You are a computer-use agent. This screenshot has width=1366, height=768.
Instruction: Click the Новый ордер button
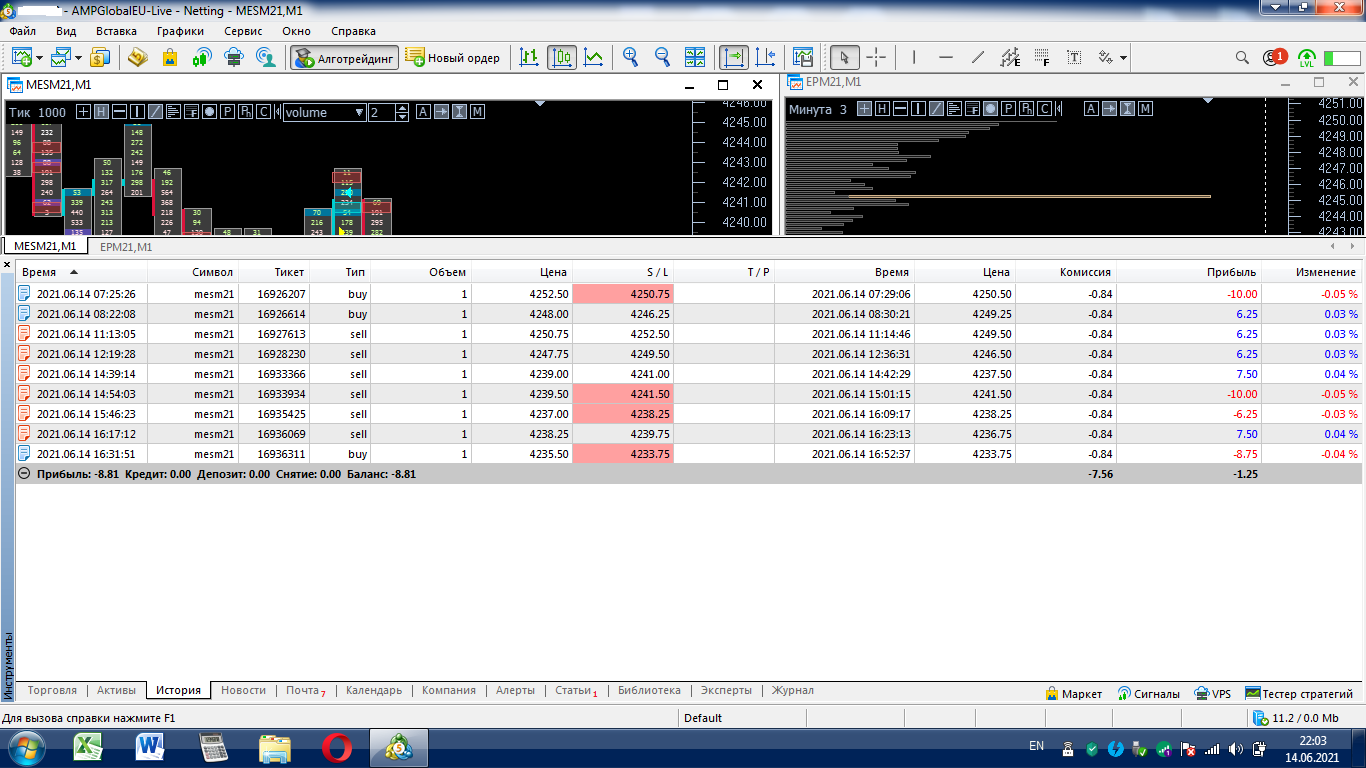tap(453, 57)
